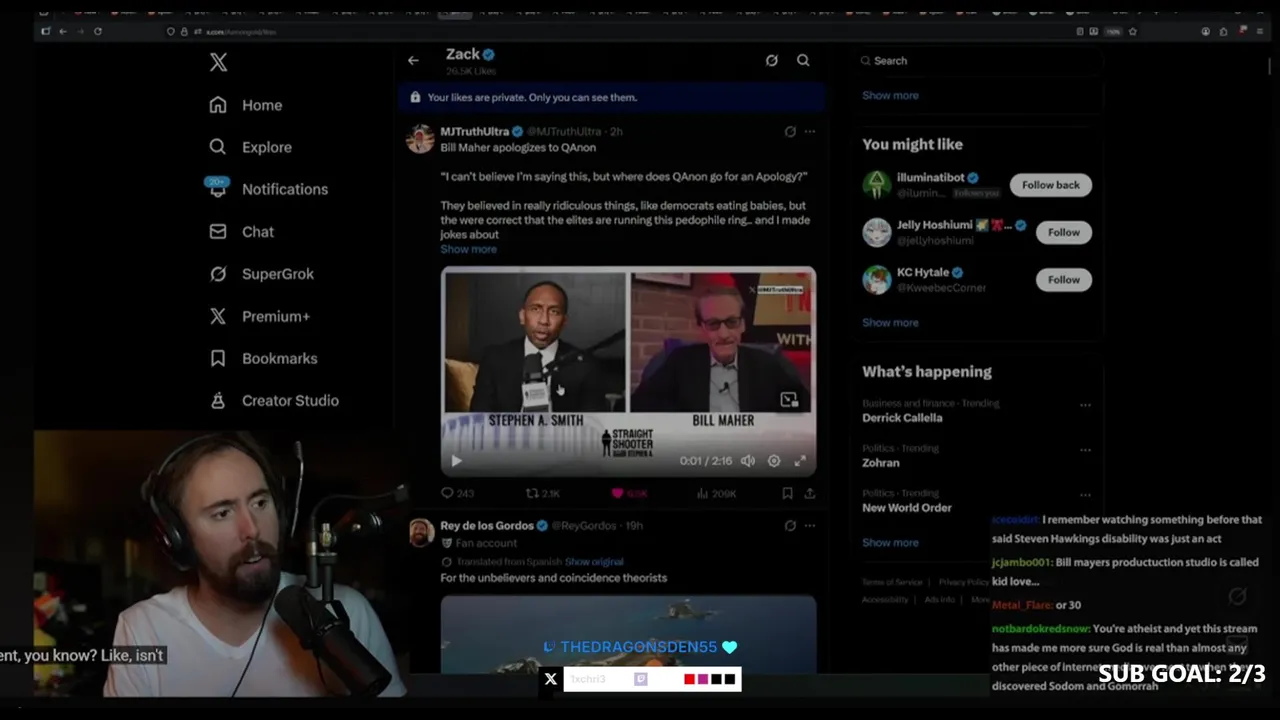Open video settings gear

coord(774,461)
